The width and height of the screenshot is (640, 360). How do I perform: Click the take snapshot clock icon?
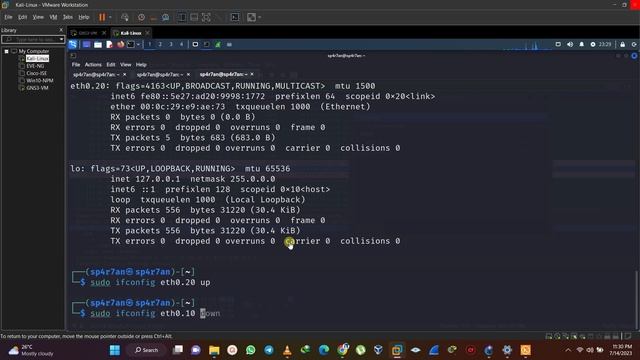coord(141,17)
